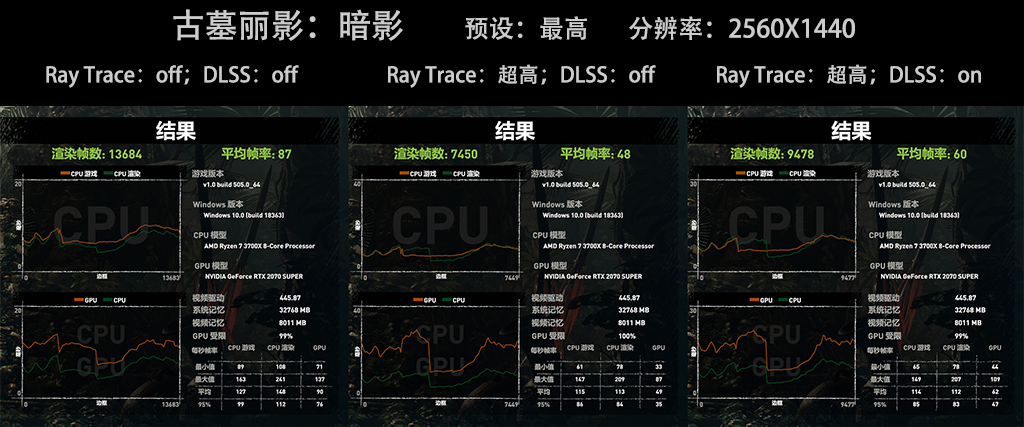Click the 95% GPU cell 47 in right table
The width and height of the screenshot is (1024, 427).
(995, 405)
